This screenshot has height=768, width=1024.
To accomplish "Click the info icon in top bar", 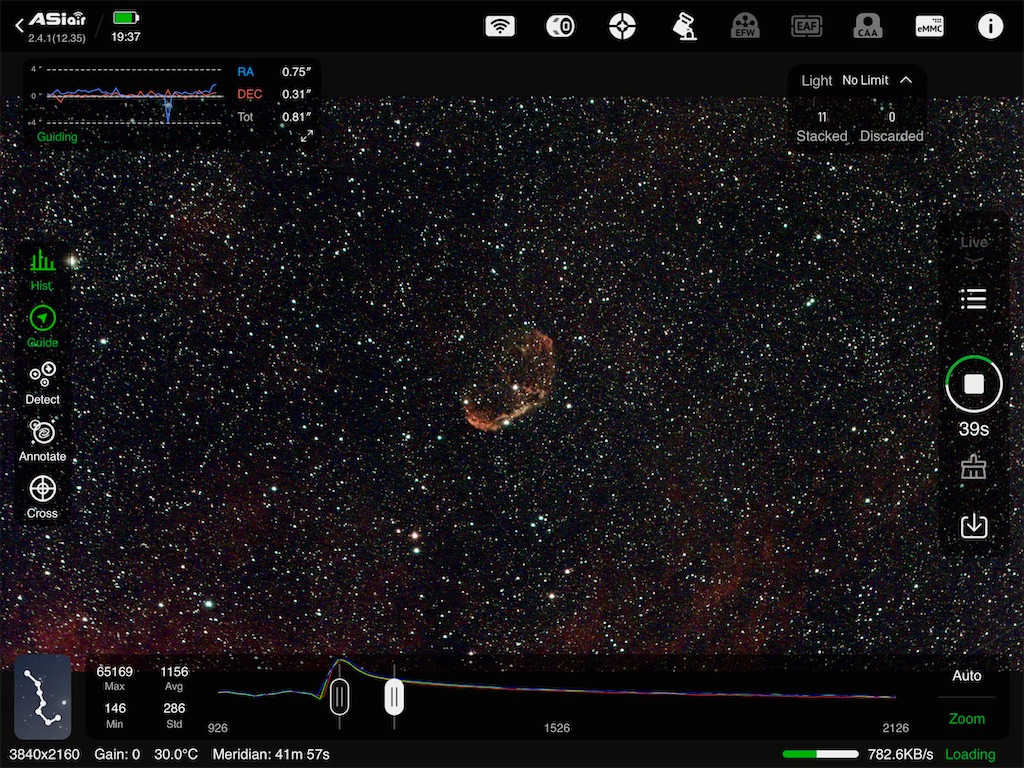I will (990, 27).
